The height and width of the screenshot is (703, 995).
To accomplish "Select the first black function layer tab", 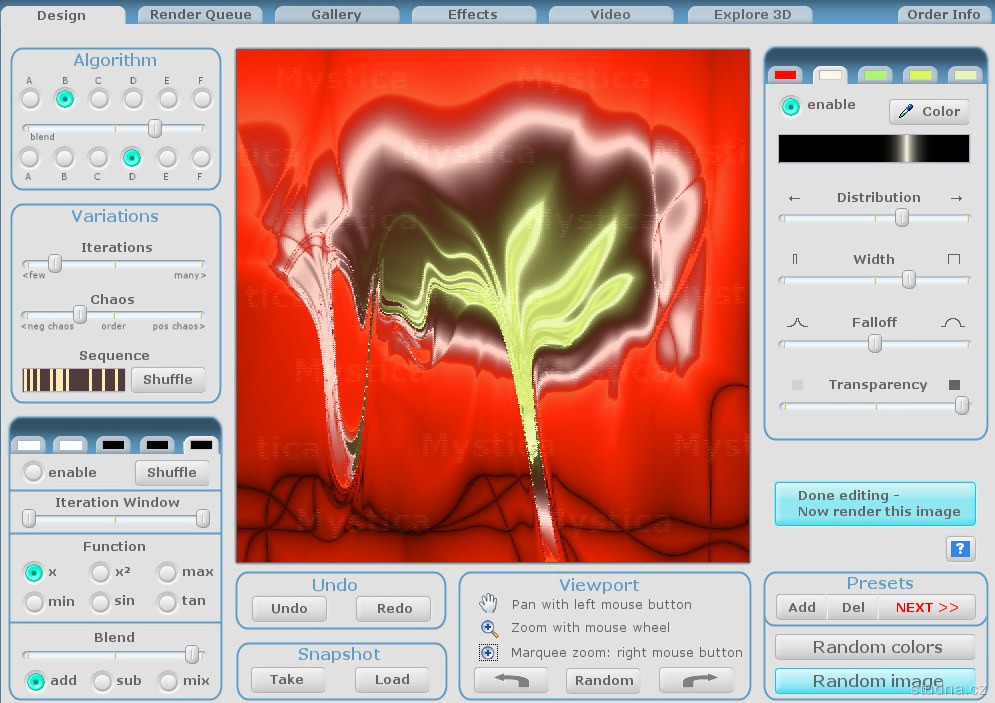I will [x=114, y=445].
